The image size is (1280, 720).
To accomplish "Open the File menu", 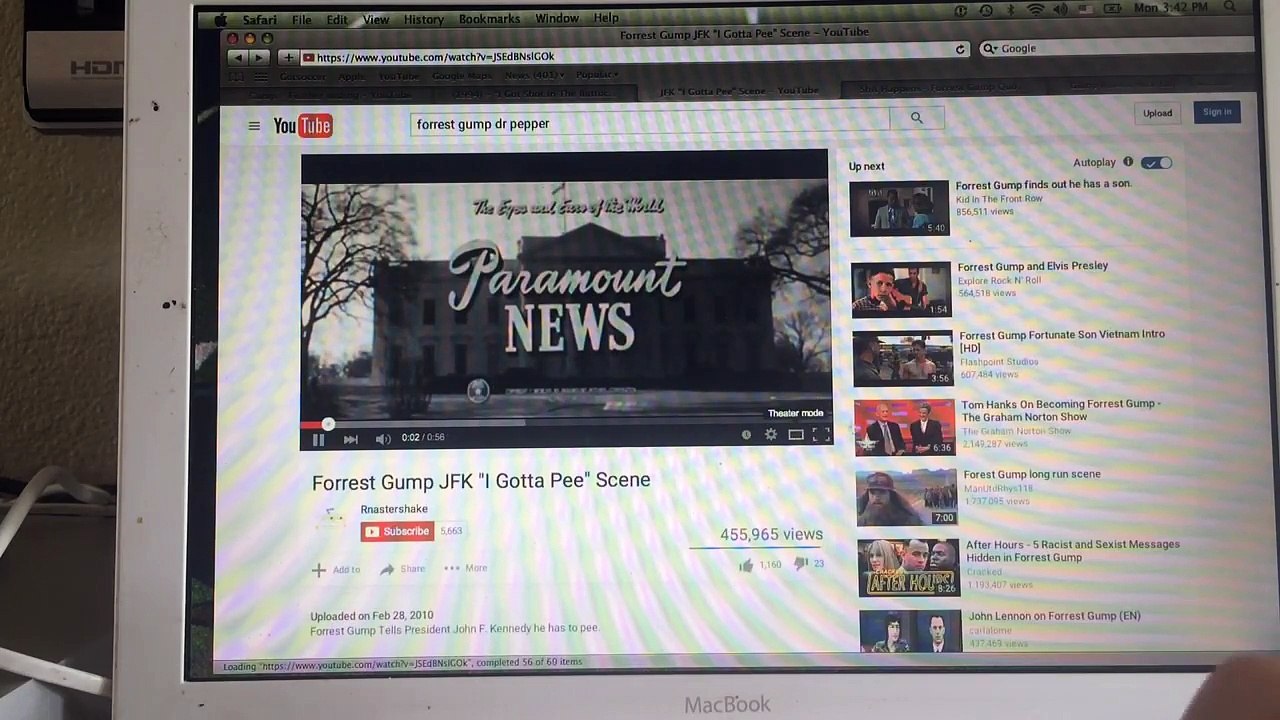I will (x=302, y=20).
